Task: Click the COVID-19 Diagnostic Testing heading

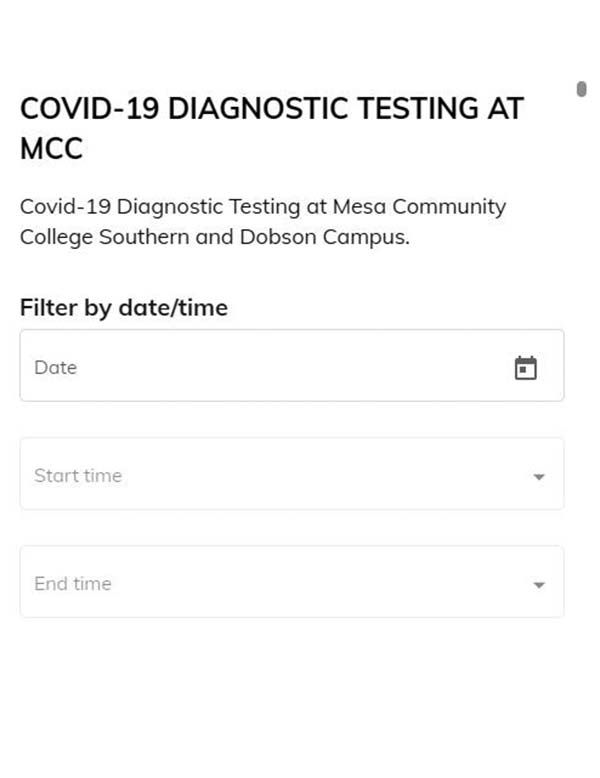Action: pos(271,109)
